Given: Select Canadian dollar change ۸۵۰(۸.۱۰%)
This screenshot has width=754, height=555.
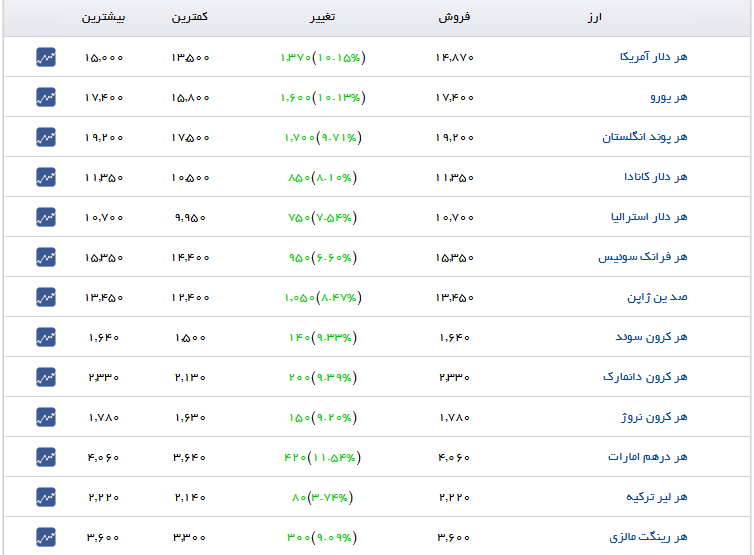Looking at the screenshot, I should [323, 178].
